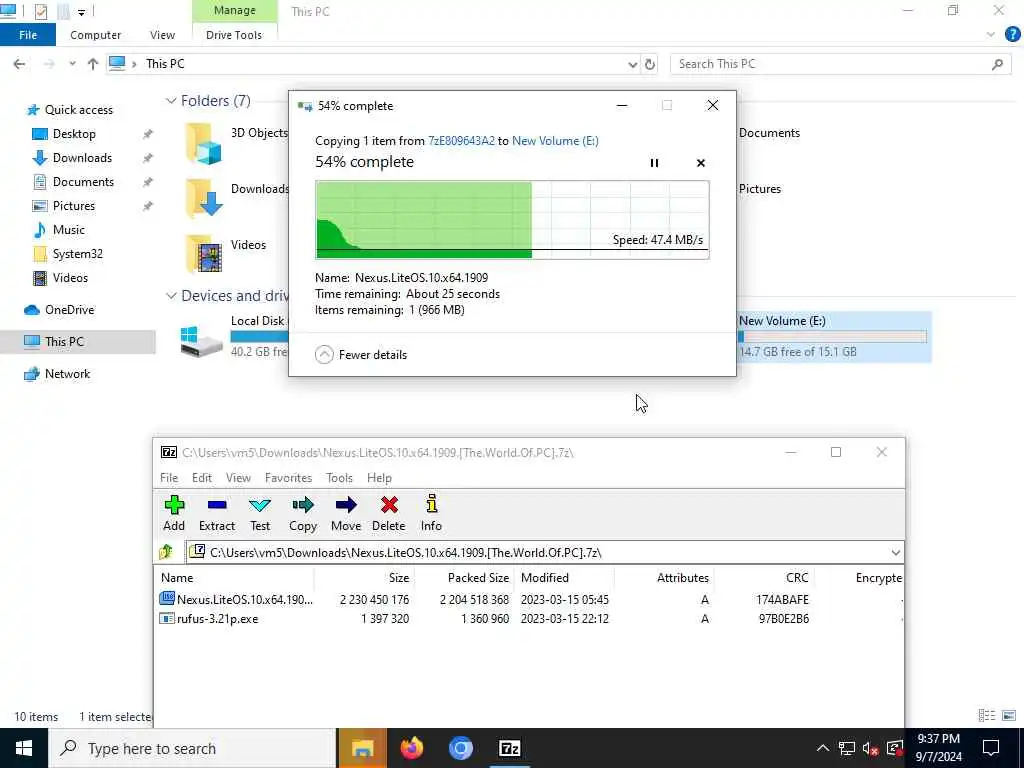This screenshot has height=768, width=1024.
Task: Open the File tab in Explorer
Action: 28,35
